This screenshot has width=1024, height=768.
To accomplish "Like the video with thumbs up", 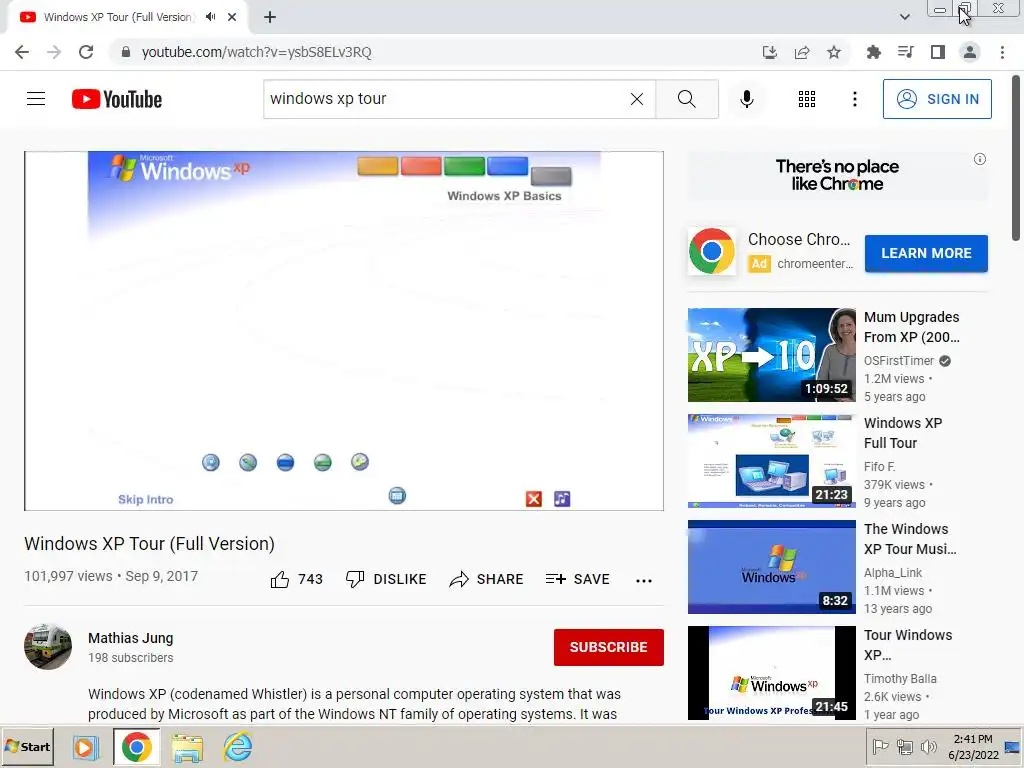I will tap(296, 579).
